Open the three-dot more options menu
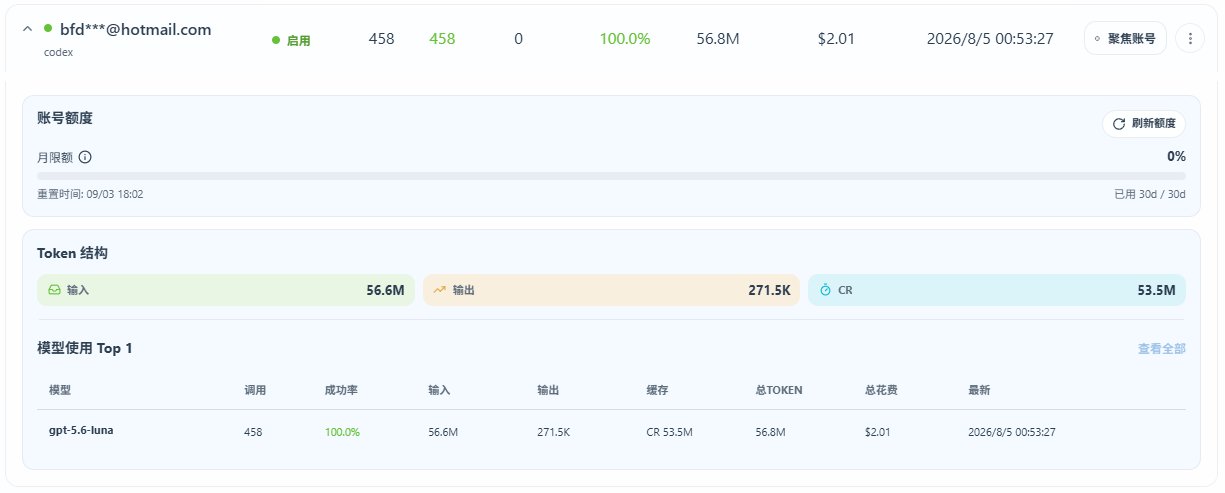The image size is (1225, 493). (x=1190, y=39)
